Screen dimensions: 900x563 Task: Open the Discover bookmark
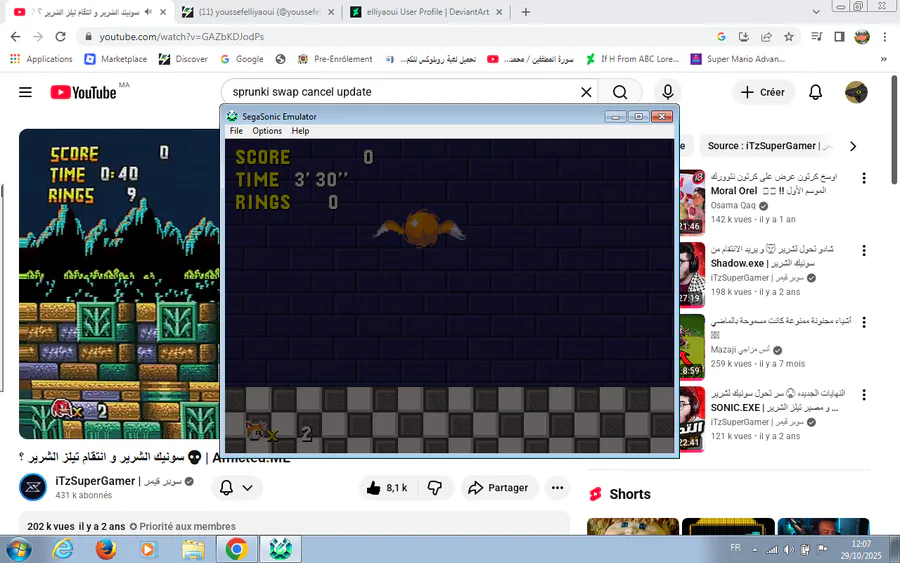[x=183, y=59]
